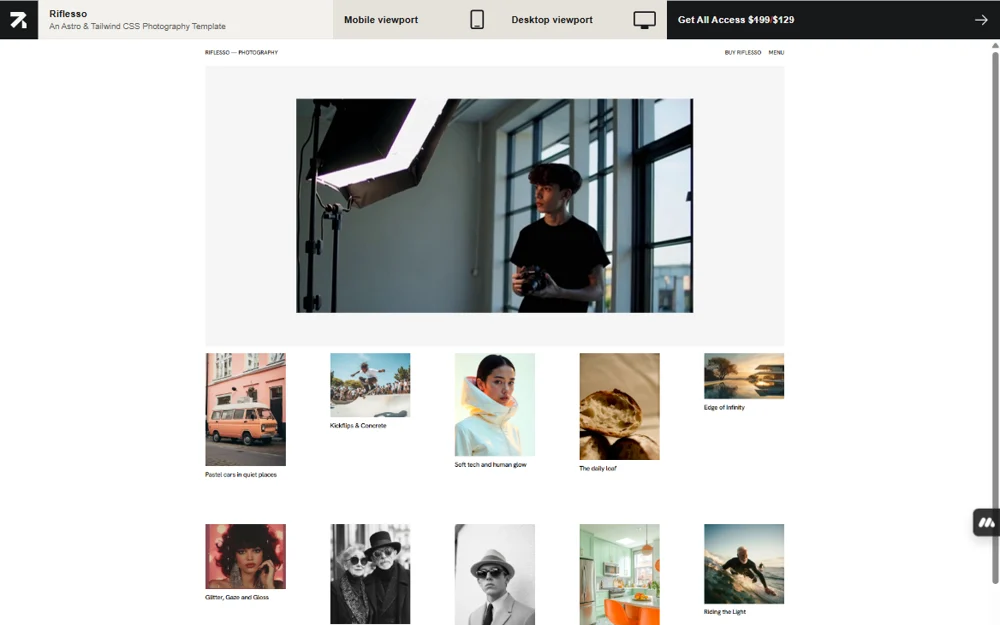Open the man in hat and sunglasses photo

coord(494,575)
